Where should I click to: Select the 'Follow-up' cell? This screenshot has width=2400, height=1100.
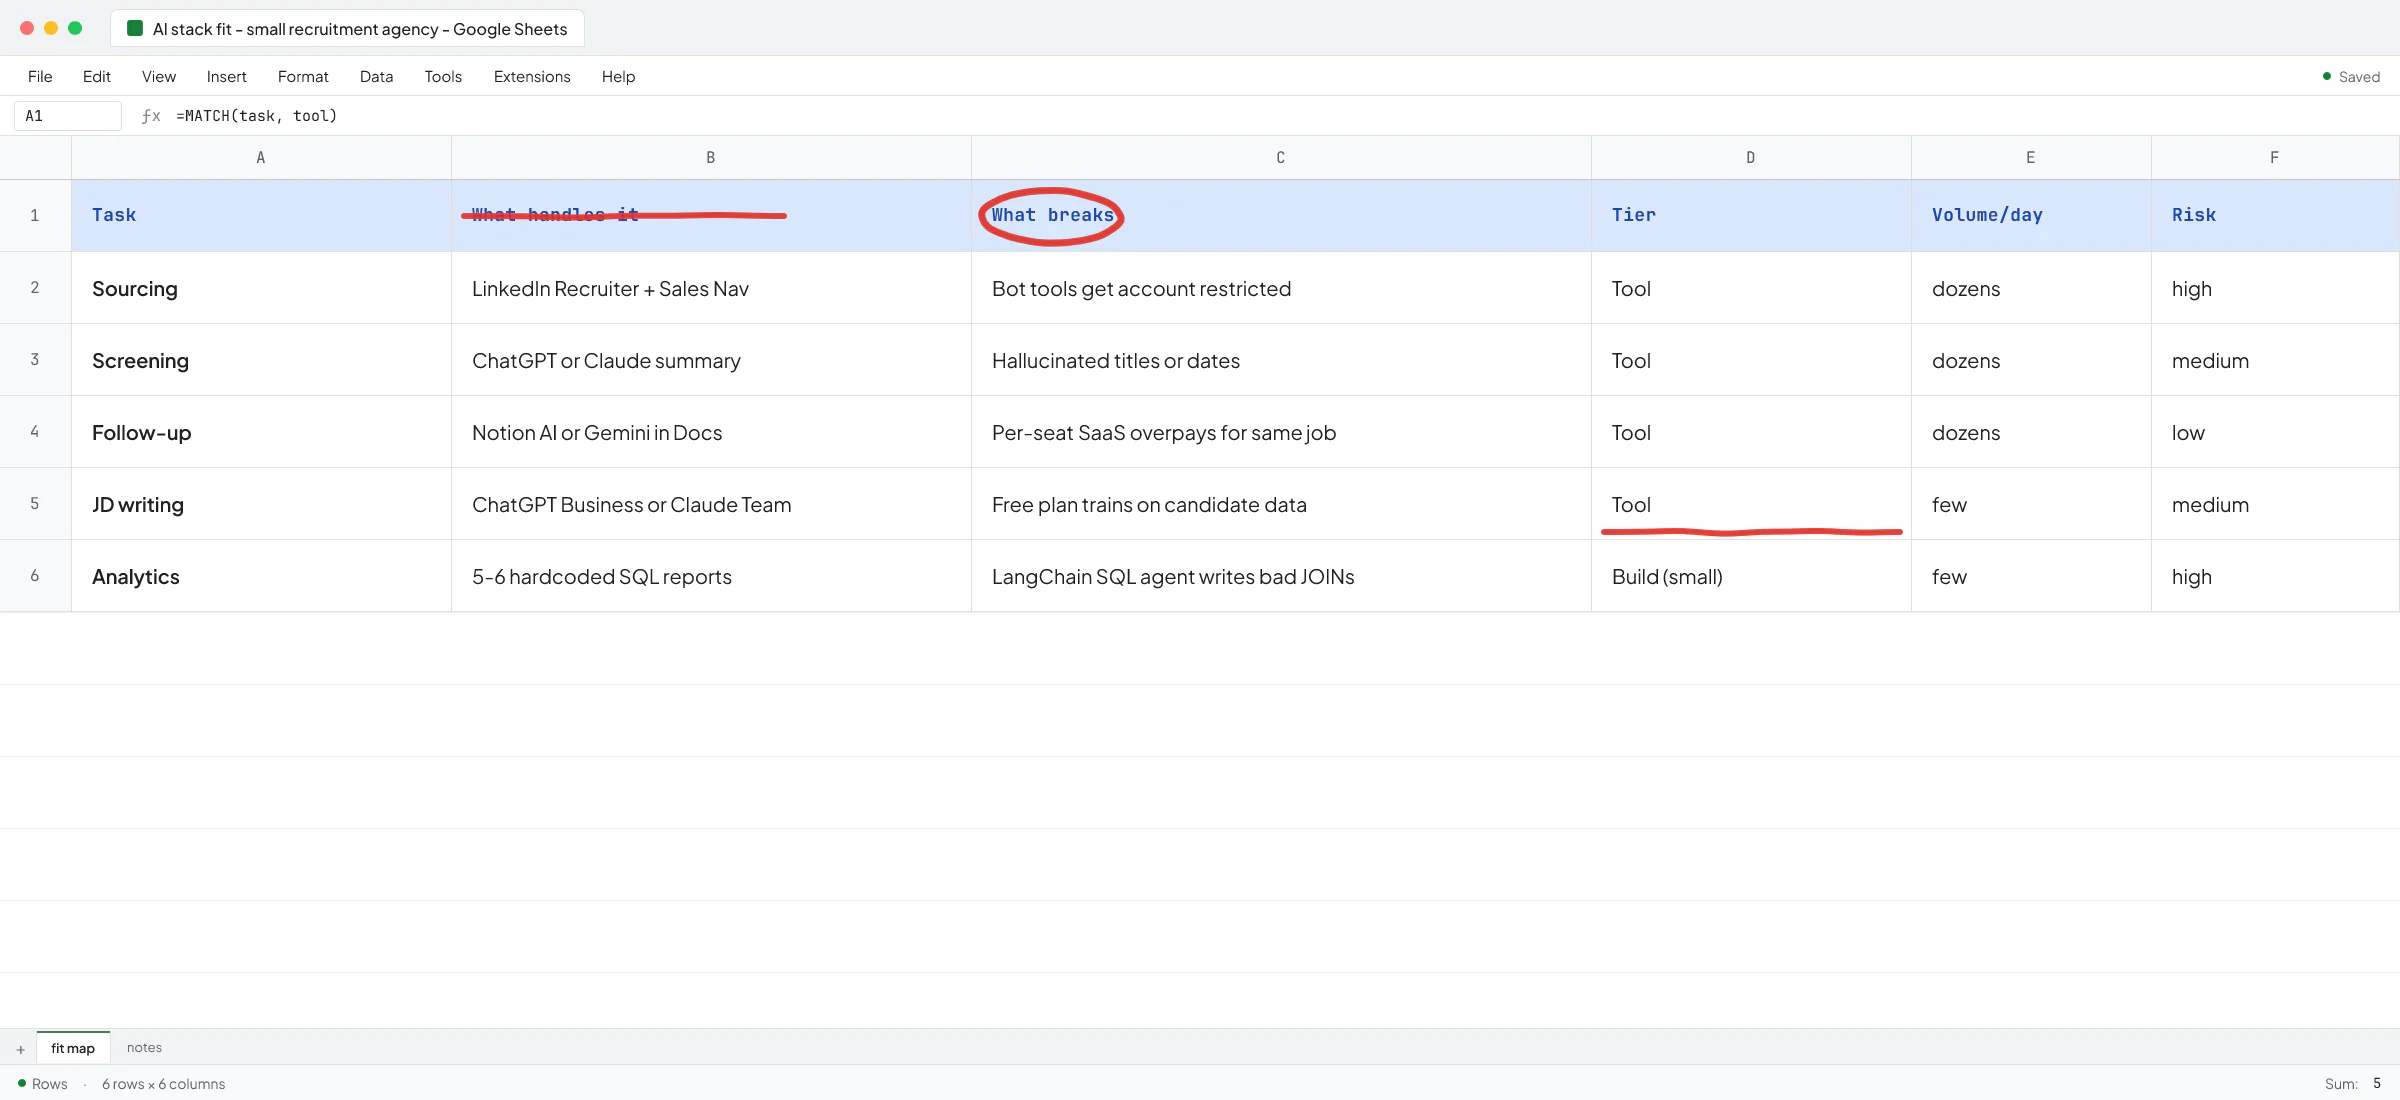261,432
